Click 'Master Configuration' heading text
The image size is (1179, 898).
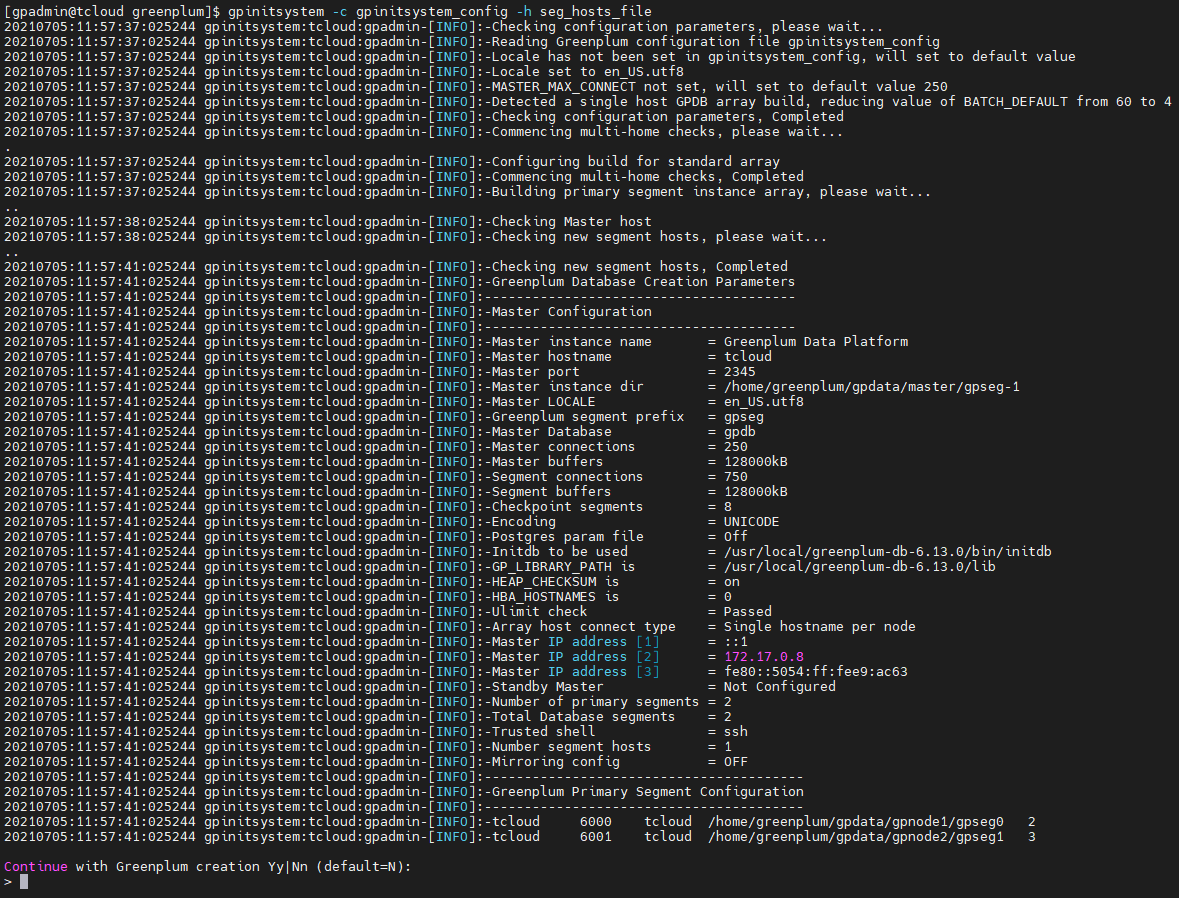pyautogui.click(x=571, y=311)
